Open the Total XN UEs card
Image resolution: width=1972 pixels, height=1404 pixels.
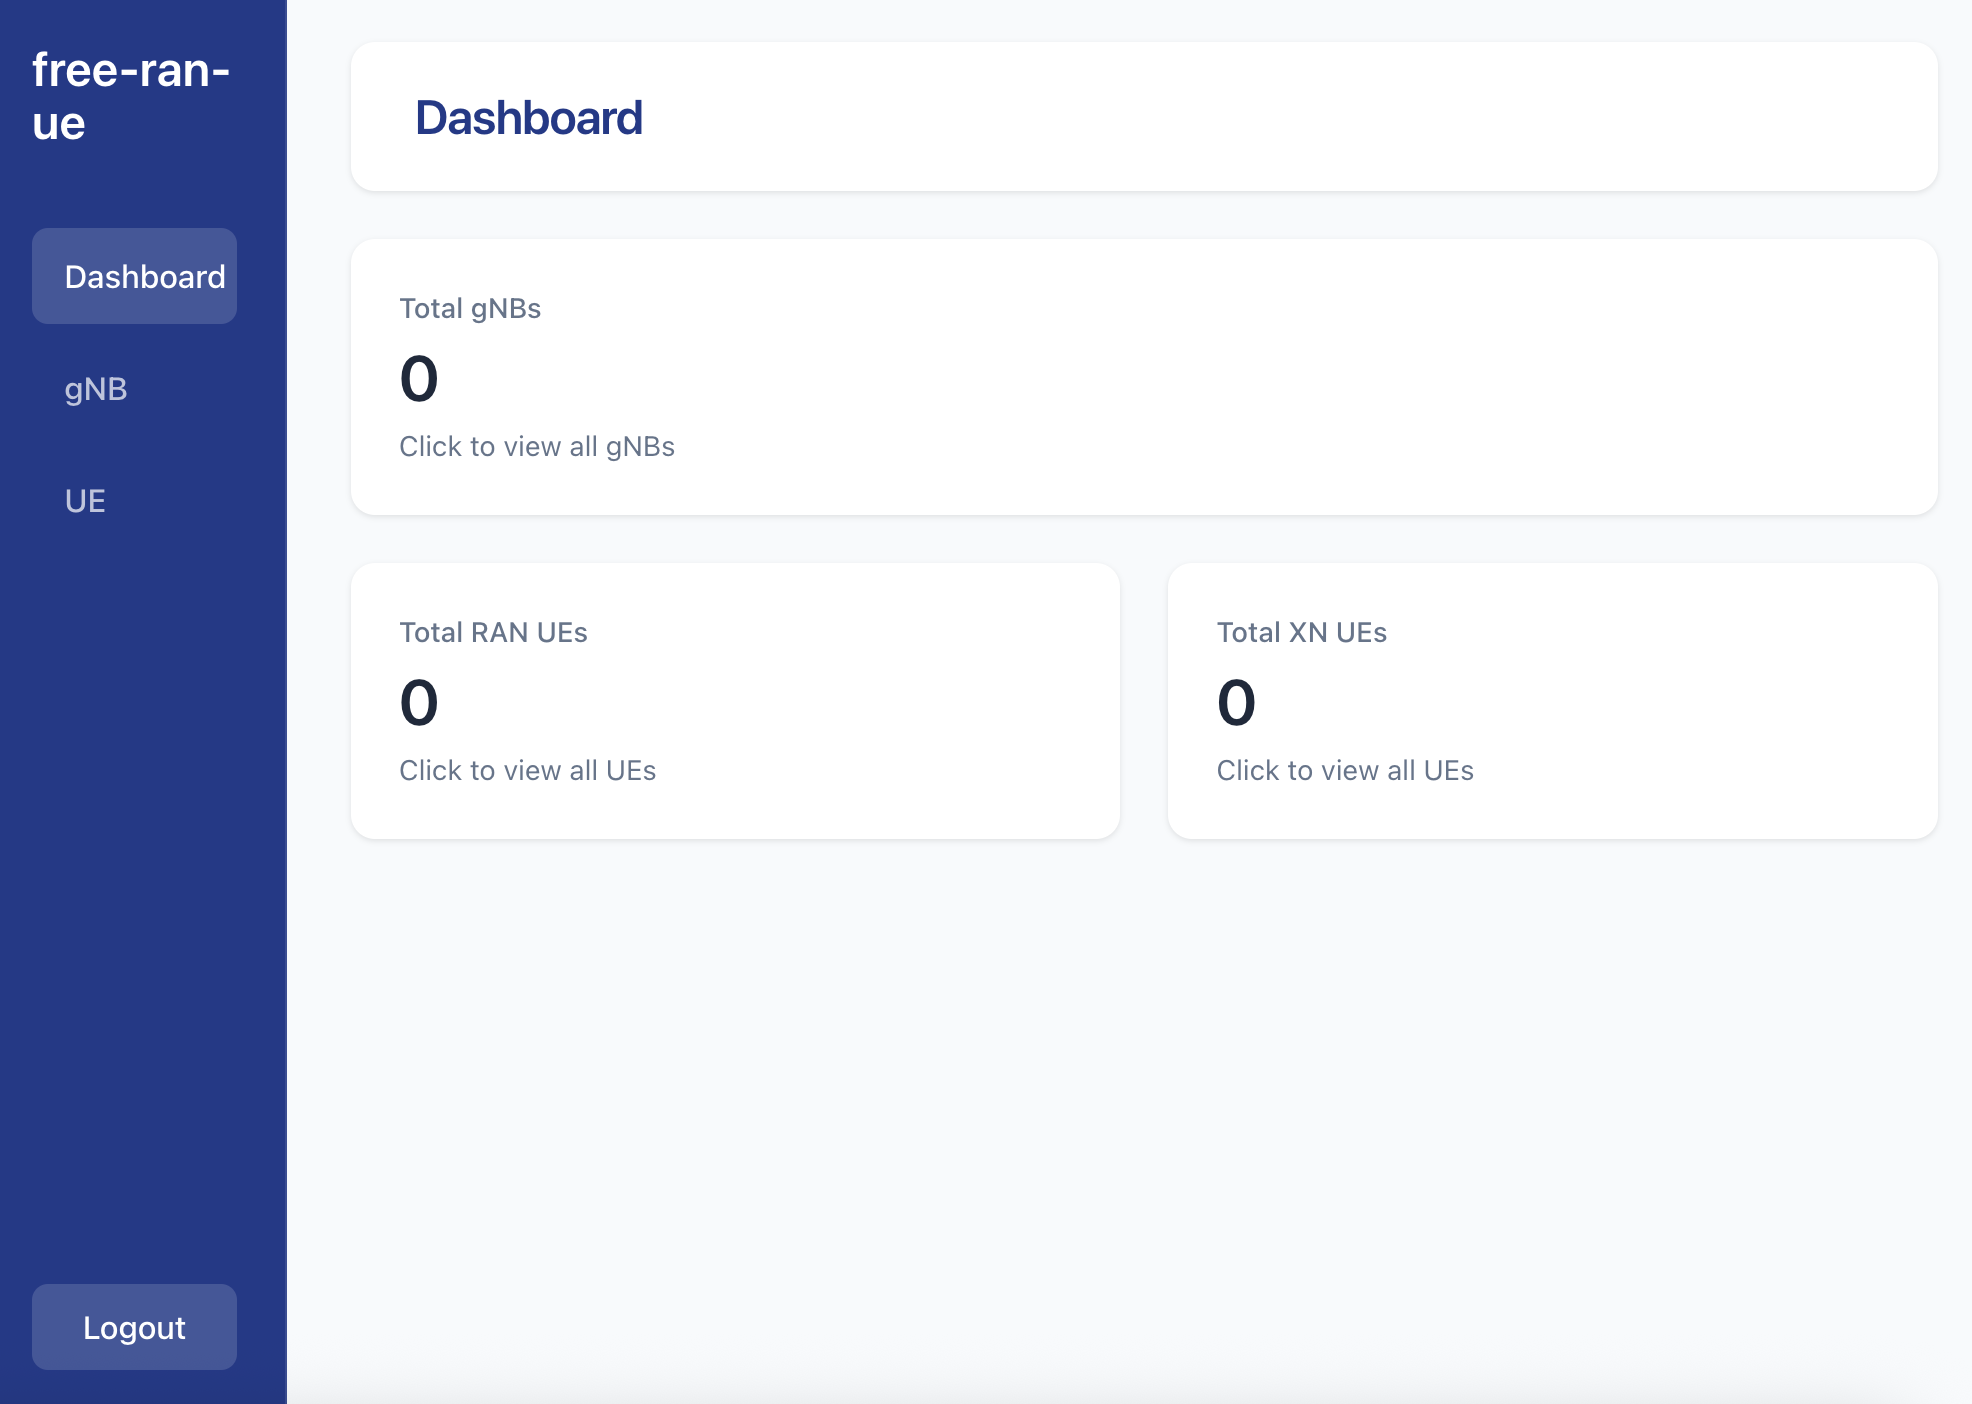(1552, 700)
